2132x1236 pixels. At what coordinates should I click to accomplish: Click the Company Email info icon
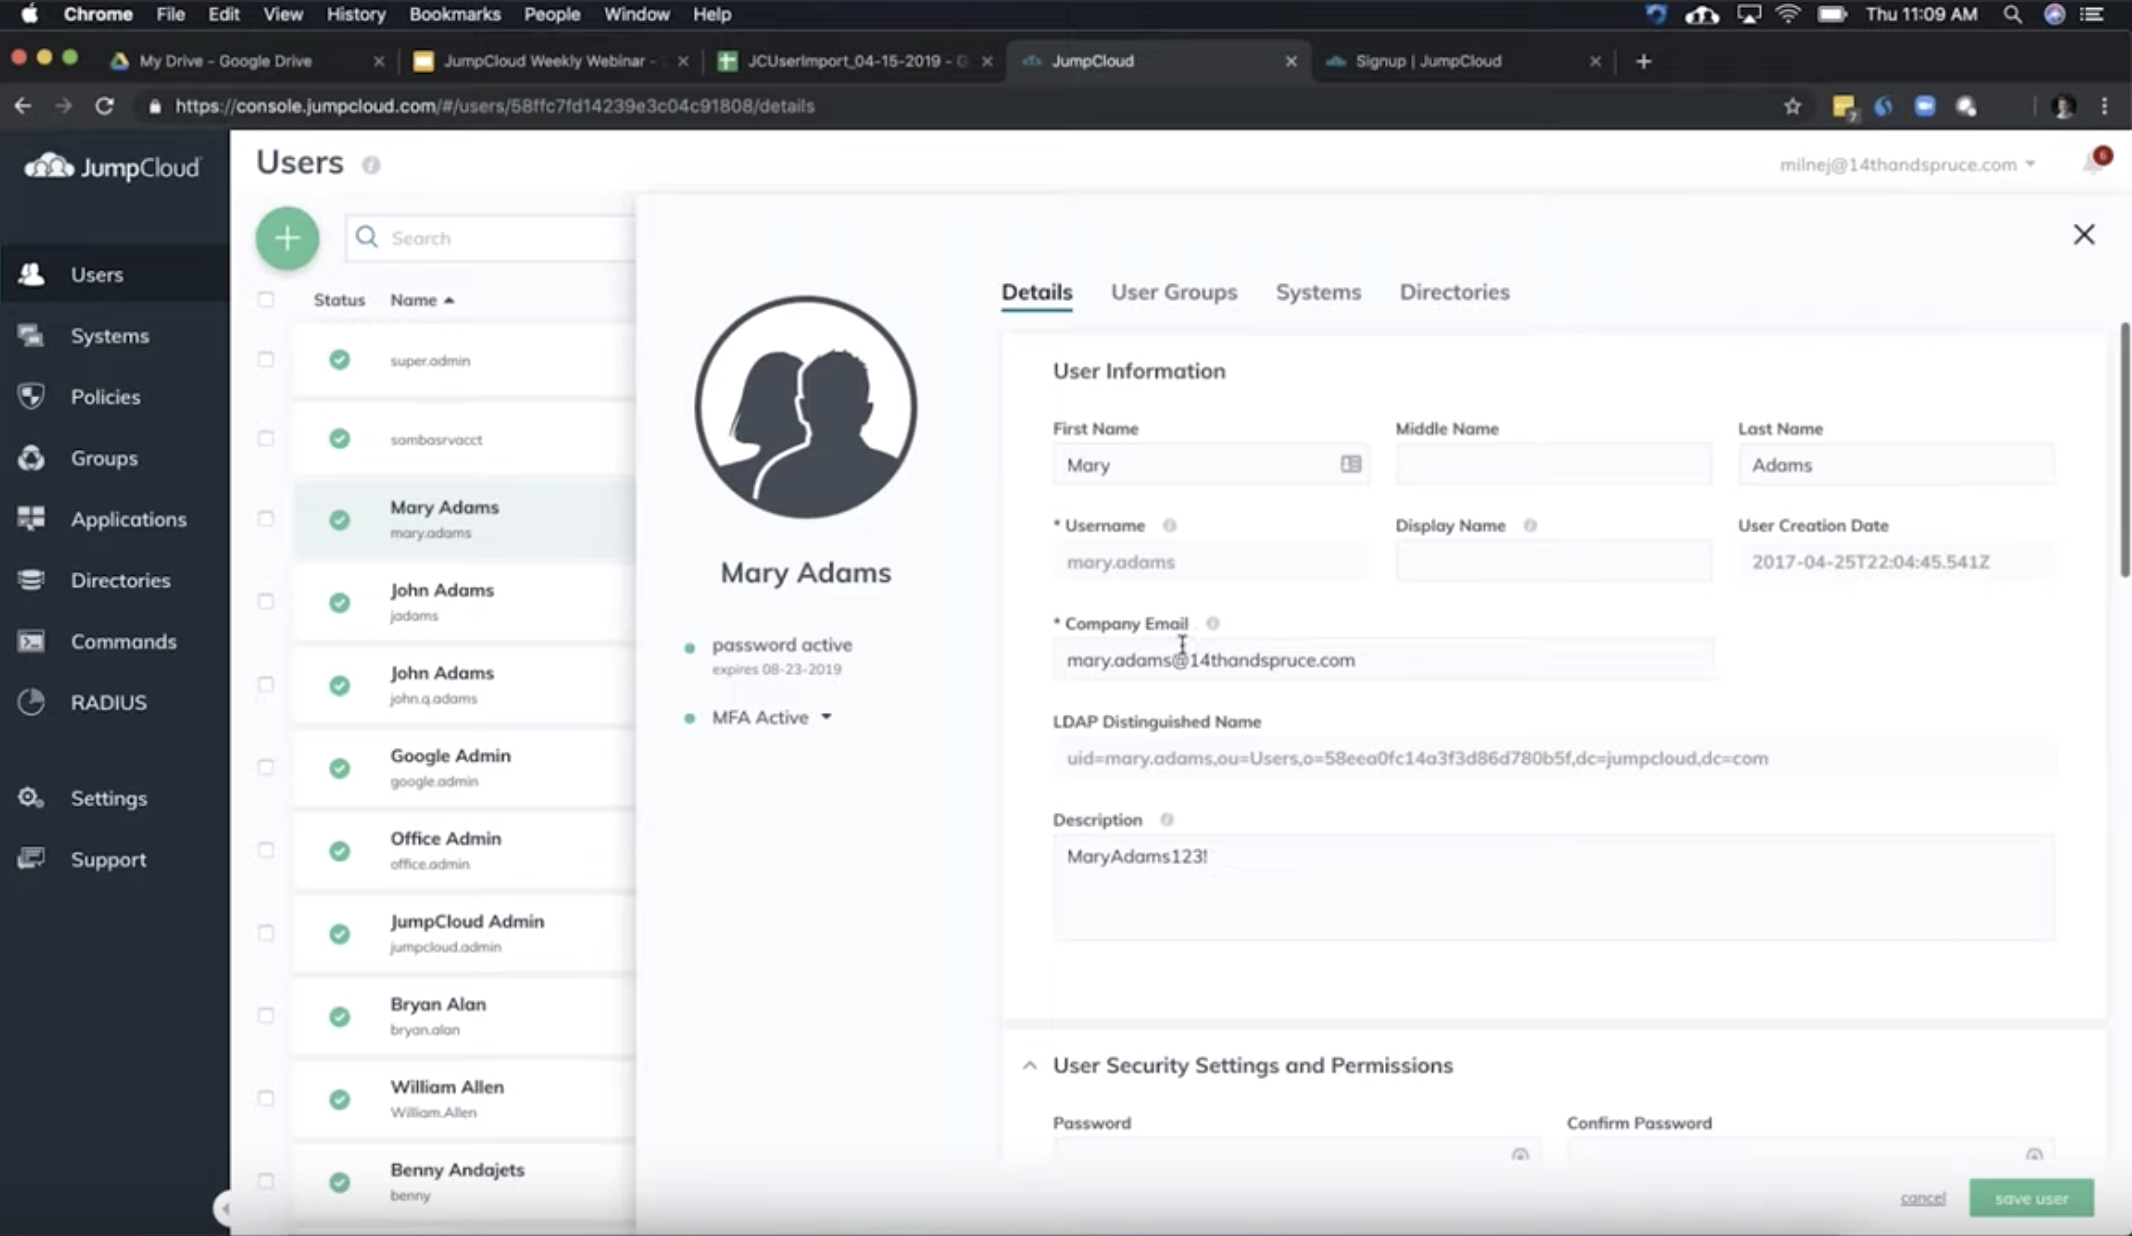click(x=1213, y=623)
